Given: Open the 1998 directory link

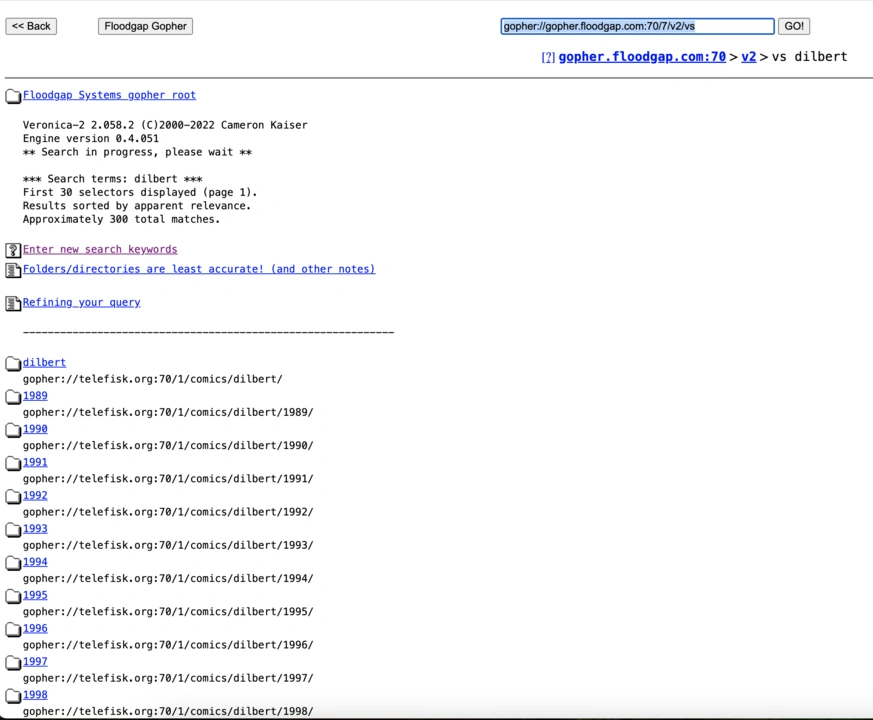Looking at the screenshot, I should coord(35,695).
